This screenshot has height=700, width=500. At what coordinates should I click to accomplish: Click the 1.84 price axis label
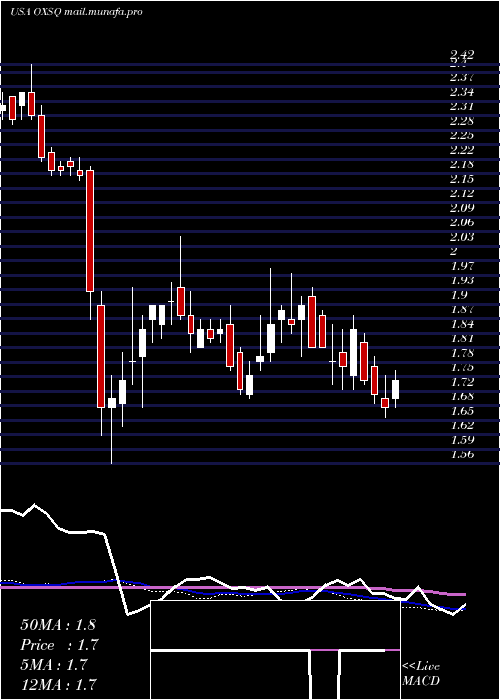coord(462,324)
